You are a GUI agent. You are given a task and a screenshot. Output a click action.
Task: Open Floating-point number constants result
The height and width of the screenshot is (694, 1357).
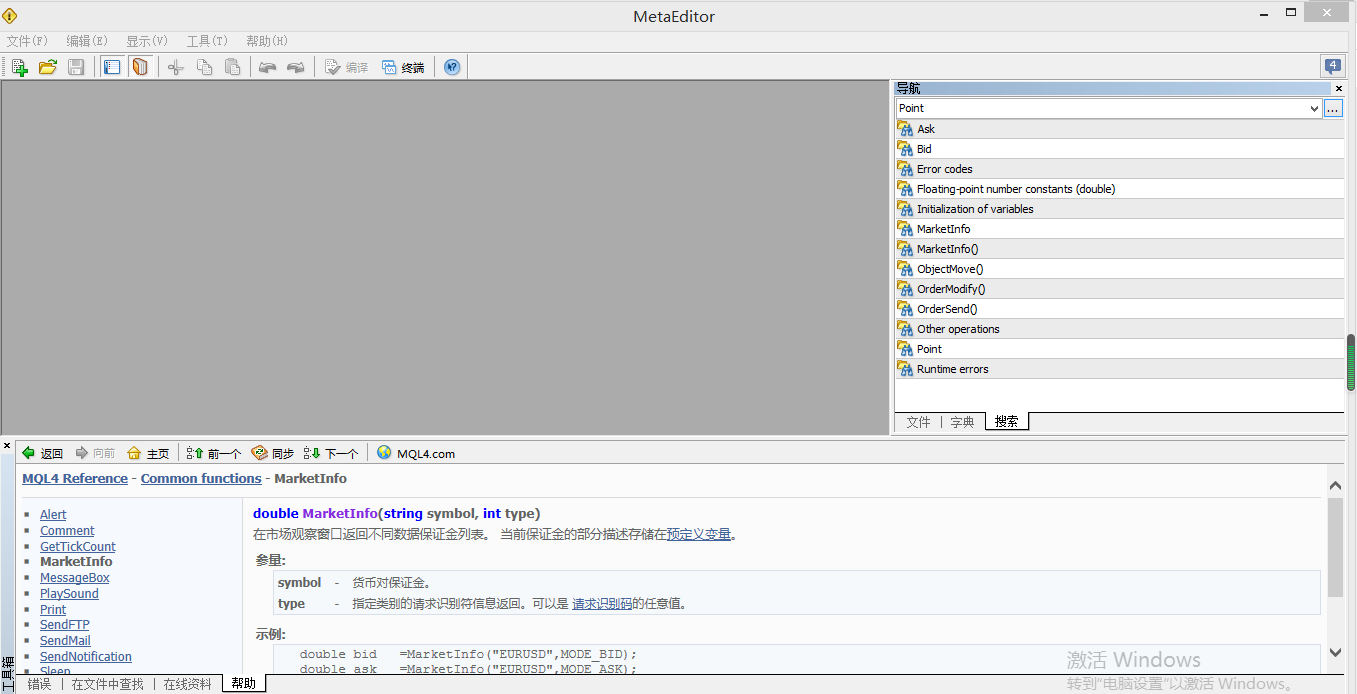(1119, 189)
